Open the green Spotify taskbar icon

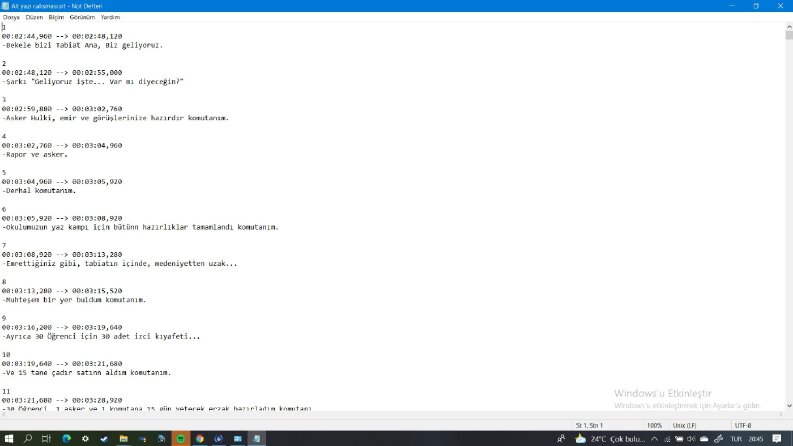tap(181, 438)
